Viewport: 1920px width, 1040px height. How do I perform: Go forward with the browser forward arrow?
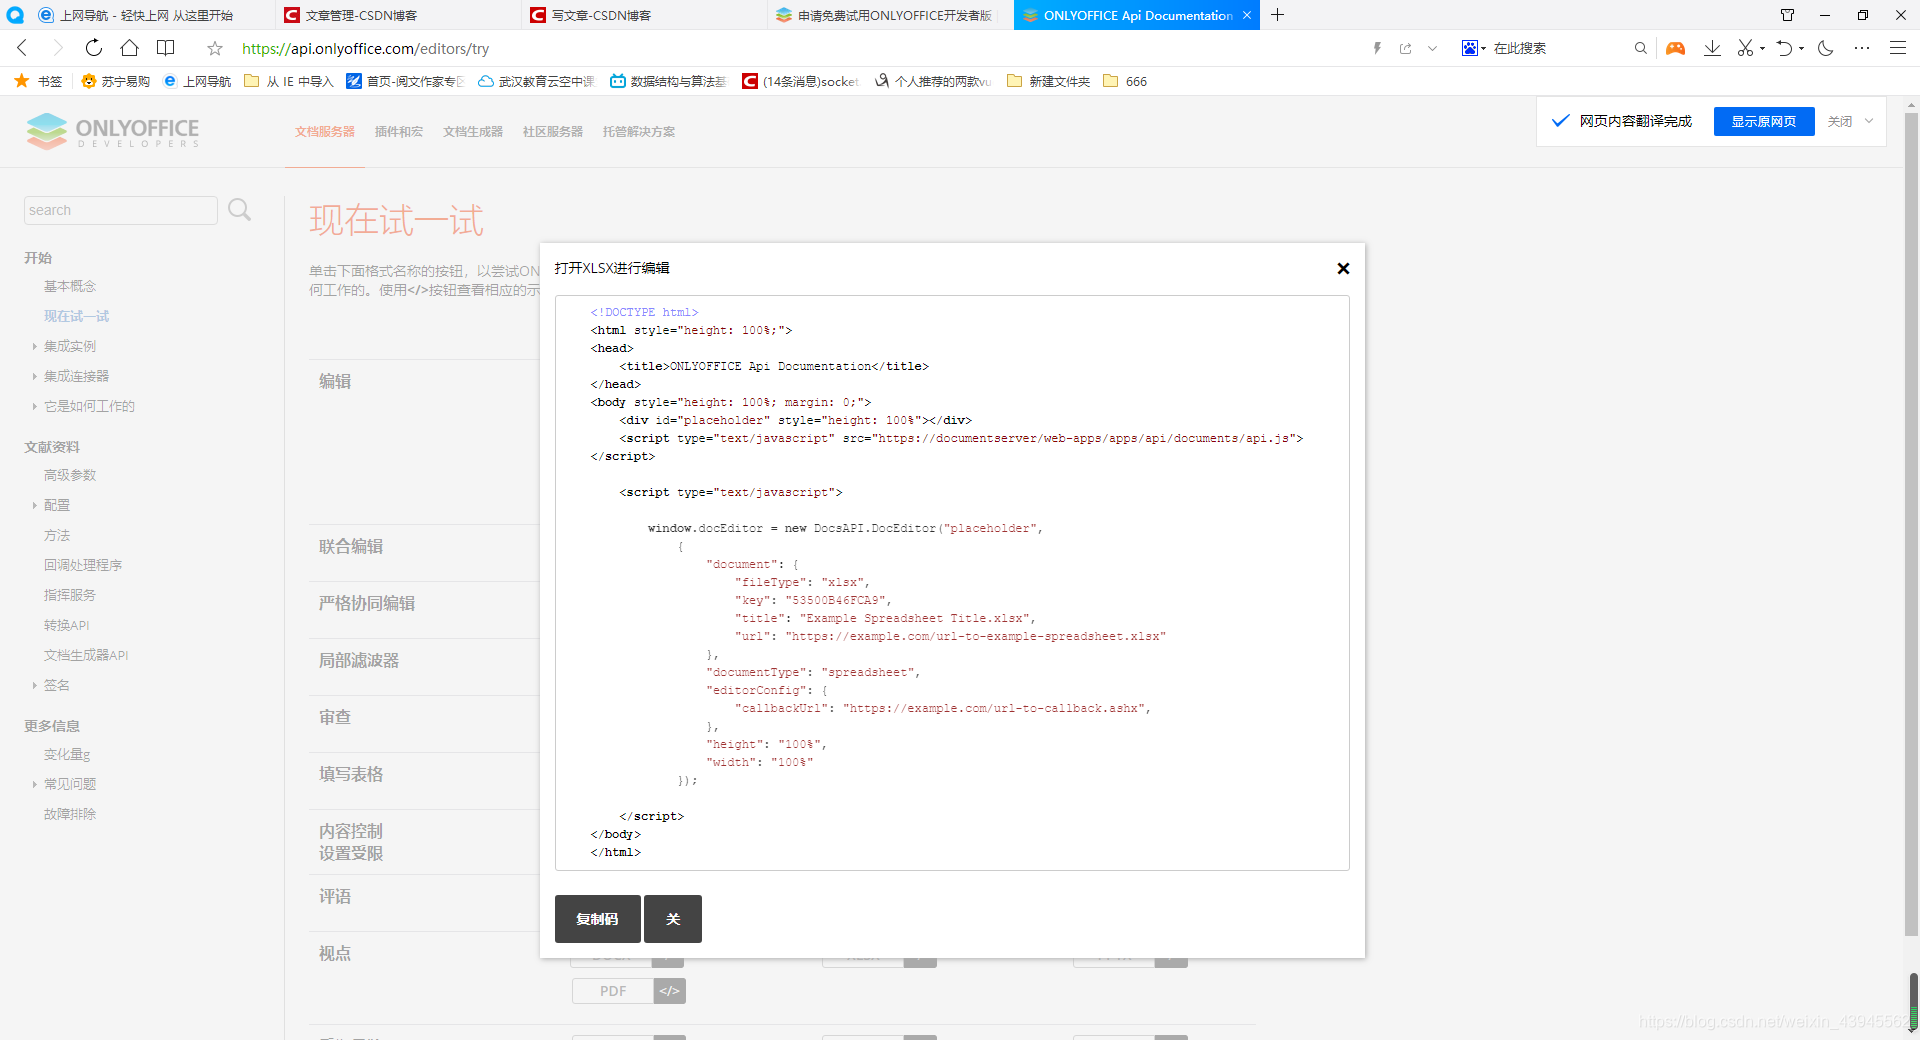click(x=57, y=48)
